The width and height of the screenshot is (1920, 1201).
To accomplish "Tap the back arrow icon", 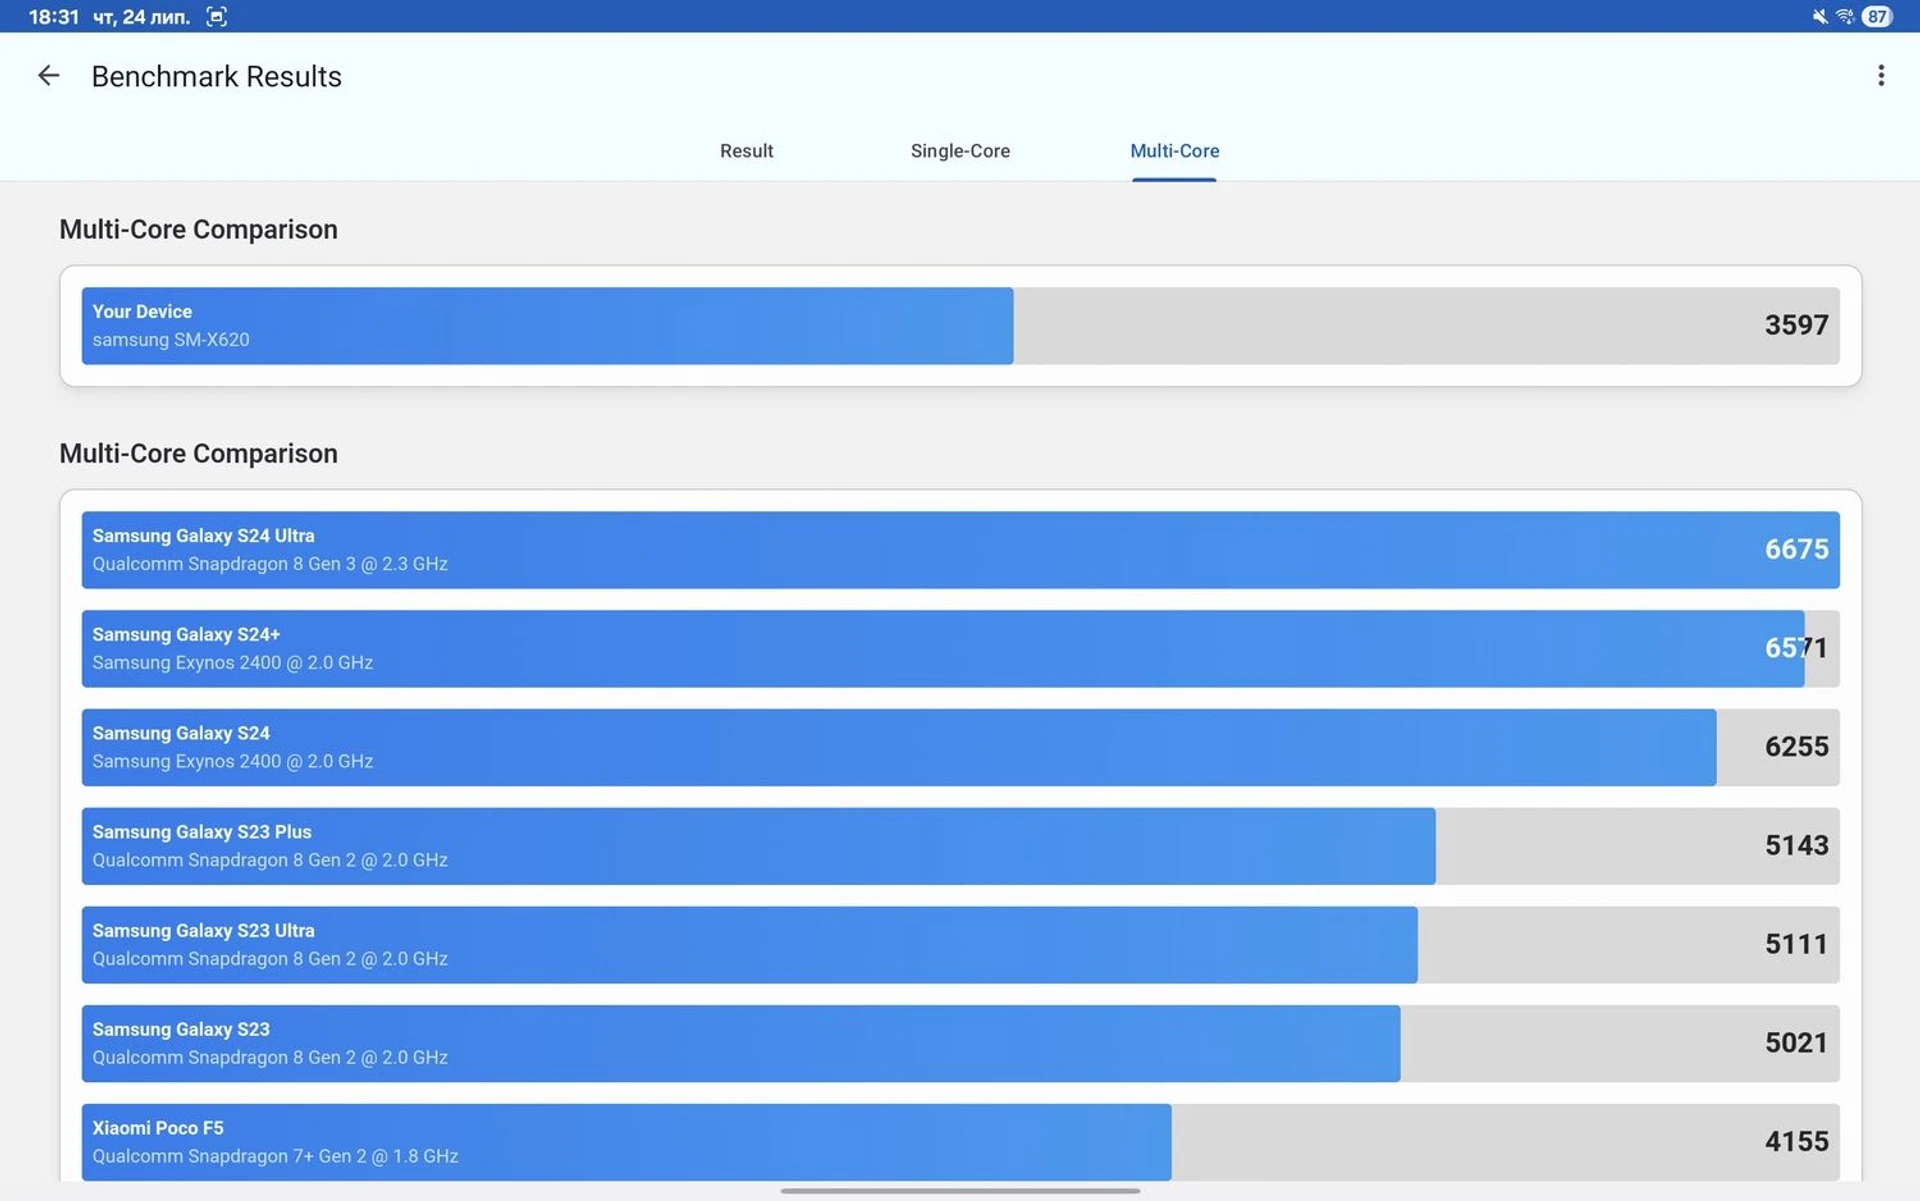I will pyautogui.click(x=48, y=76).
